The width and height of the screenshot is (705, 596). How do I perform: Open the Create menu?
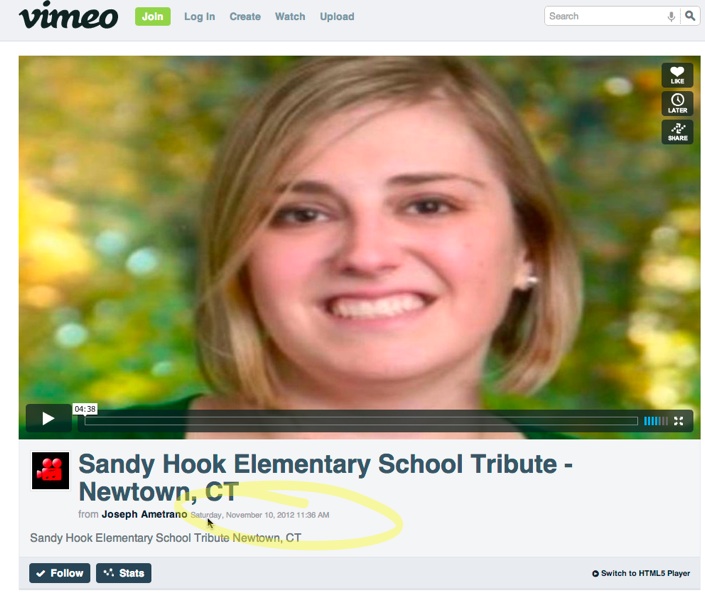click(245, 17)
